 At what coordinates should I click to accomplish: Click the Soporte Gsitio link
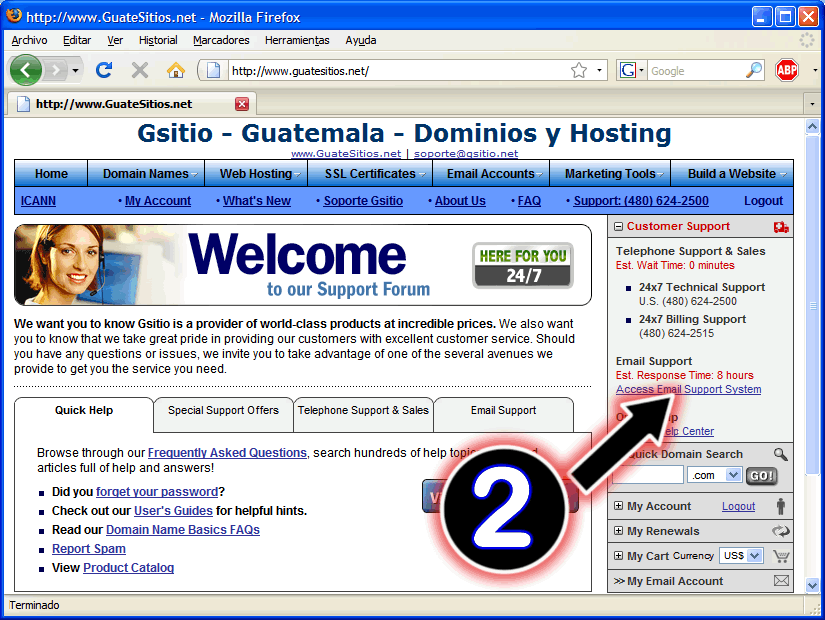(x=363, y=201)
